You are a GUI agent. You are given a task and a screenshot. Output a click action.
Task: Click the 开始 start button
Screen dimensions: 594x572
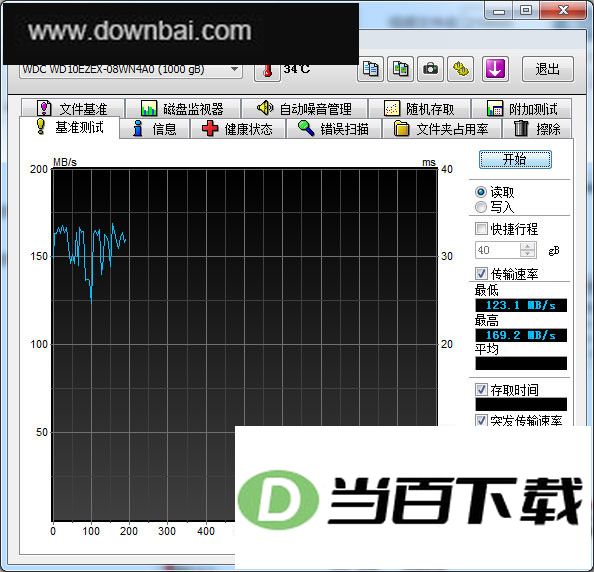tap(515, 159)
